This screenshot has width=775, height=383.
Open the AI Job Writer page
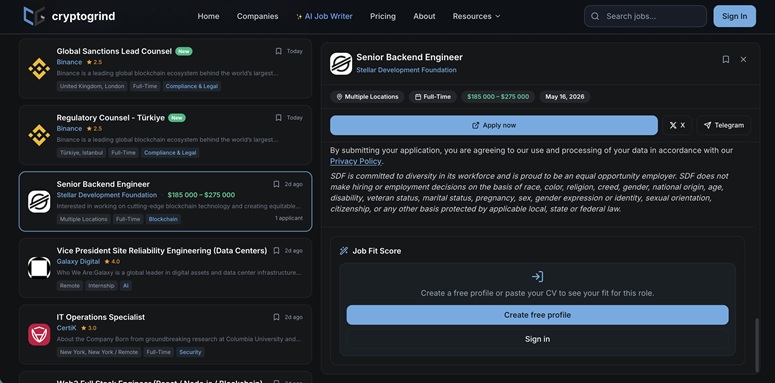[324, 16]
